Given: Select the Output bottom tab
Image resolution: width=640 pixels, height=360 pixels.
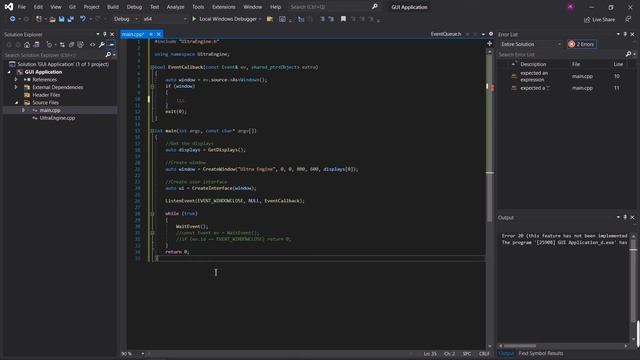Looking at the screenshot, I should coord(507,353).
